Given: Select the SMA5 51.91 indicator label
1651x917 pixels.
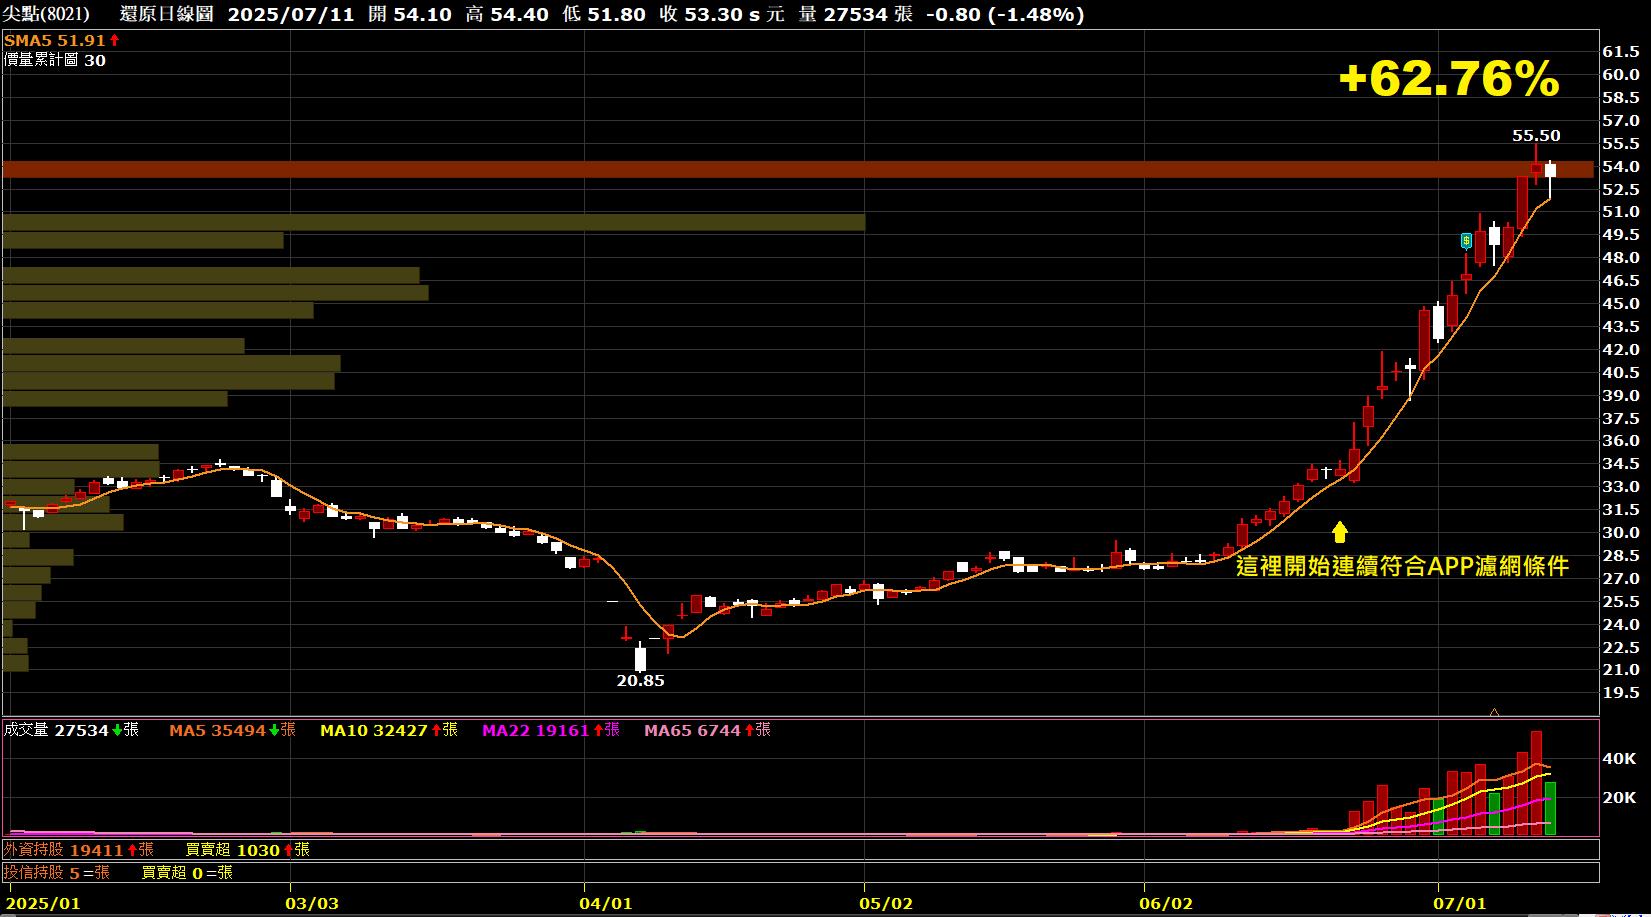Looking at the screenshot, I should click(55, 40).
